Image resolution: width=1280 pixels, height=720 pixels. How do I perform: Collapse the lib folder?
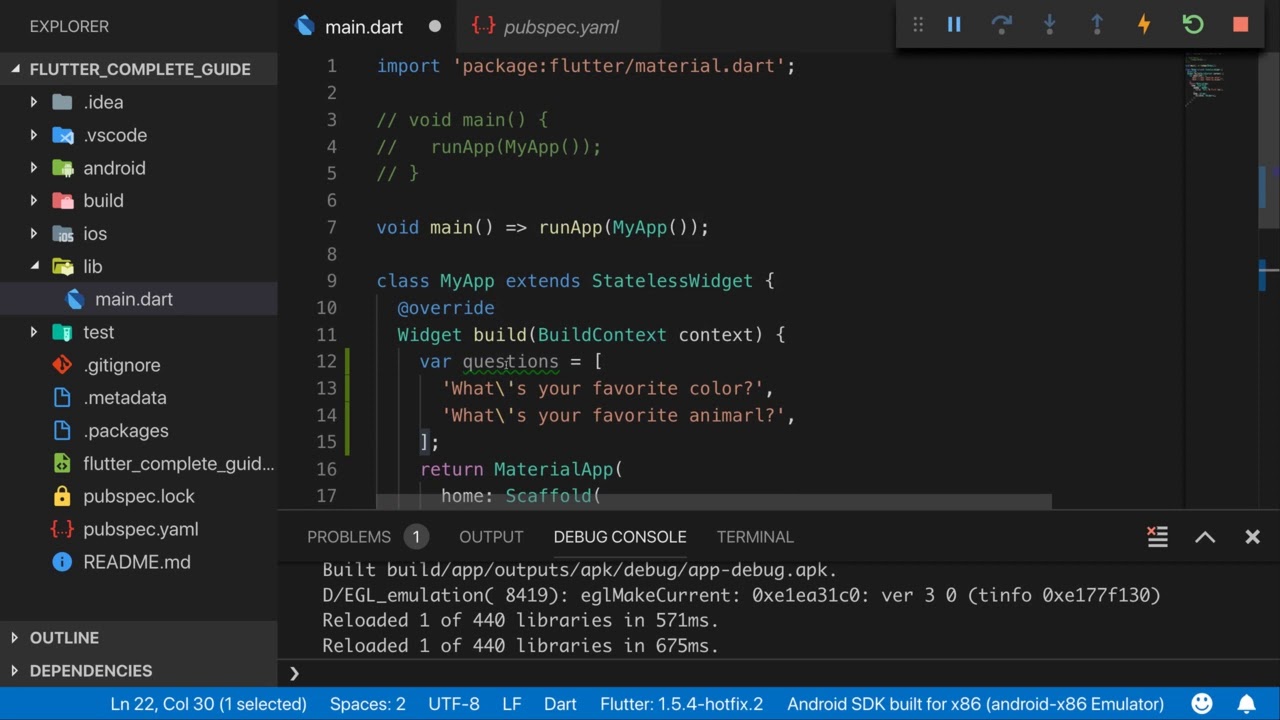pyautogui.click(x=34, y=267)
